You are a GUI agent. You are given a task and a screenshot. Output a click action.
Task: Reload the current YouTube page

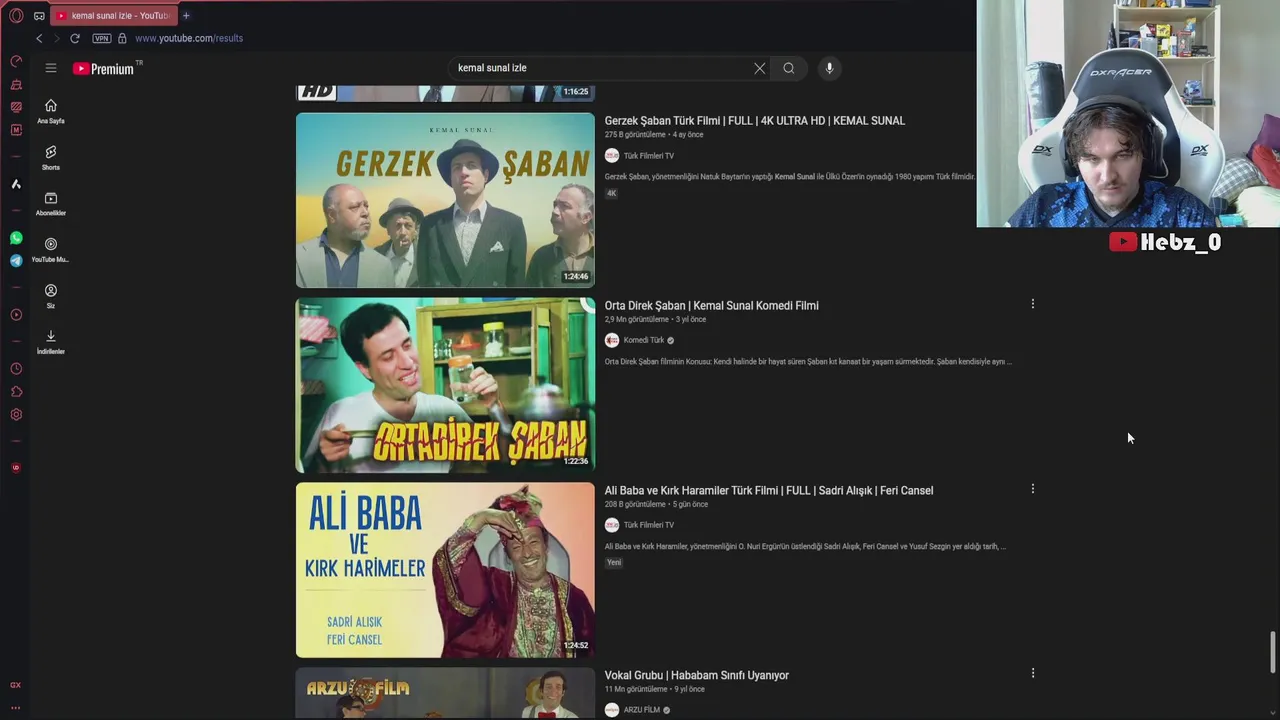click(74, 38)
